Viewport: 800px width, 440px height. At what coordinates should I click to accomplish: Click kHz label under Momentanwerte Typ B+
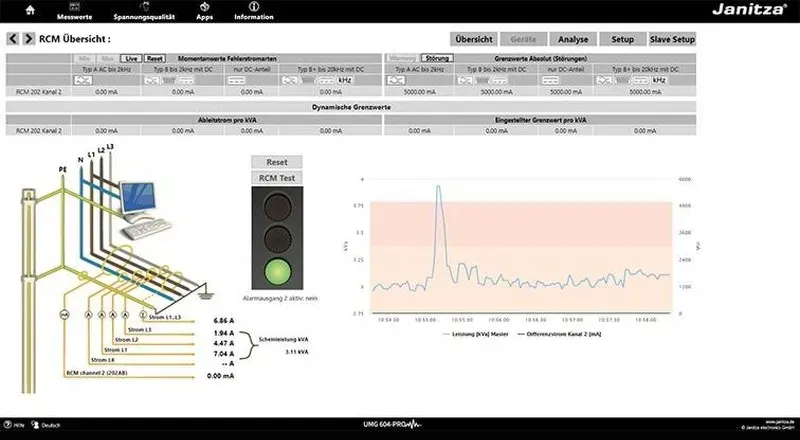tap(345, 80)
